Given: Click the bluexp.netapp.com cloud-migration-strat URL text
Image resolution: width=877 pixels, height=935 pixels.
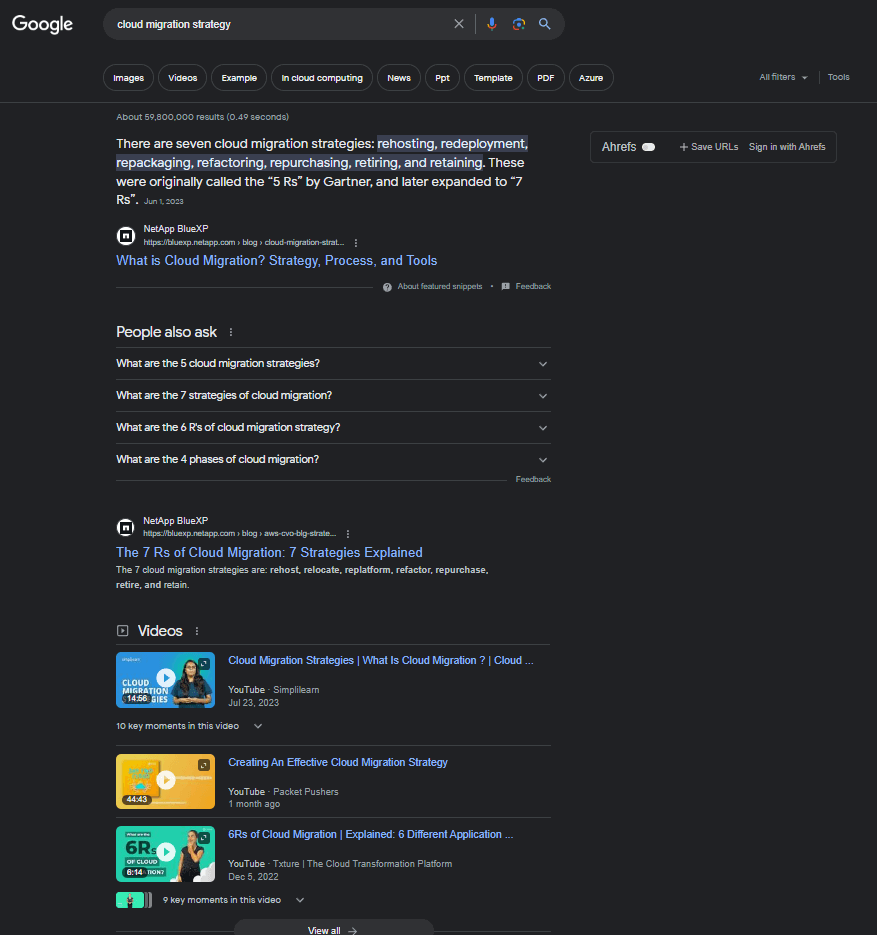Looking at the screenshot, I should click(x=244, y=243).
